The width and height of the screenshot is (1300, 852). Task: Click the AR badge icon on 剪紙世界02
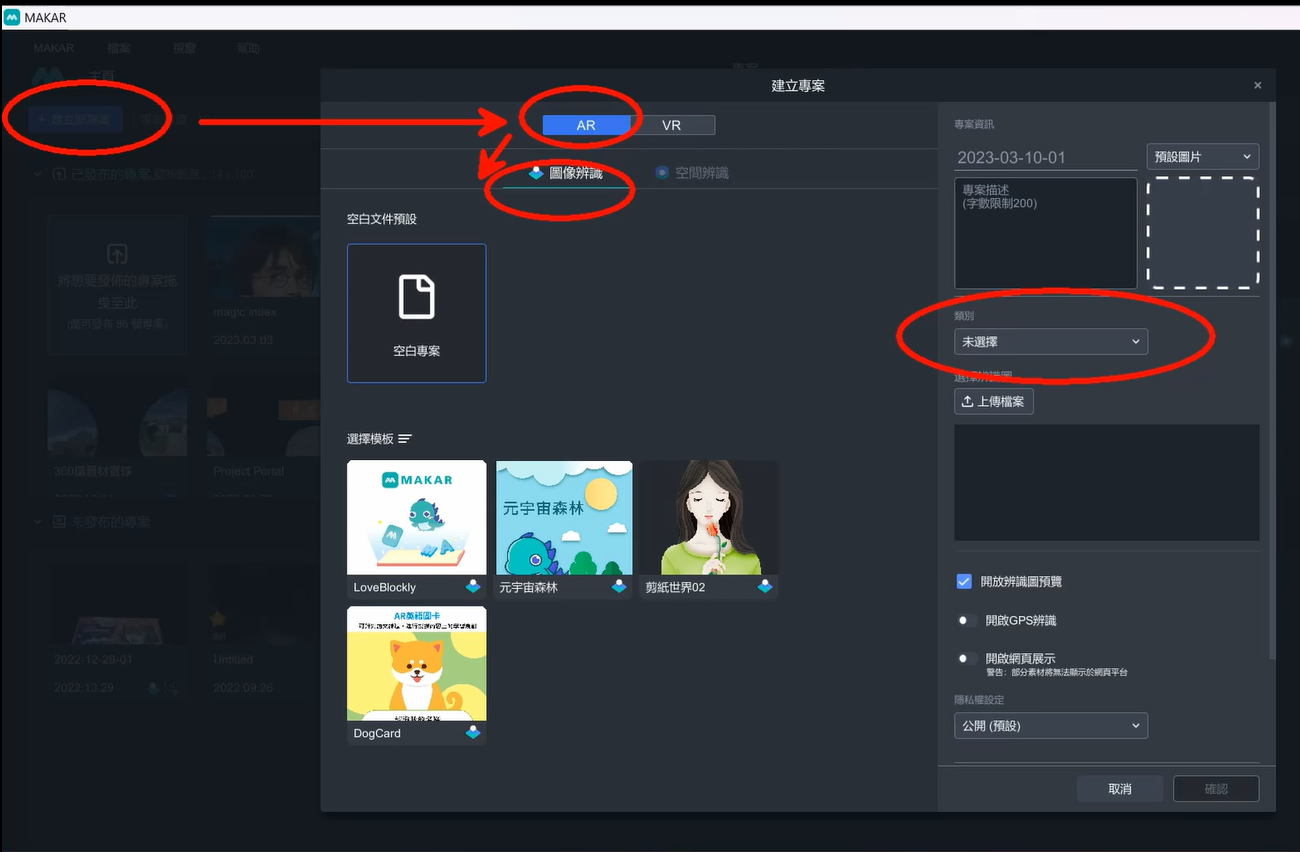[x=765, y=587]
